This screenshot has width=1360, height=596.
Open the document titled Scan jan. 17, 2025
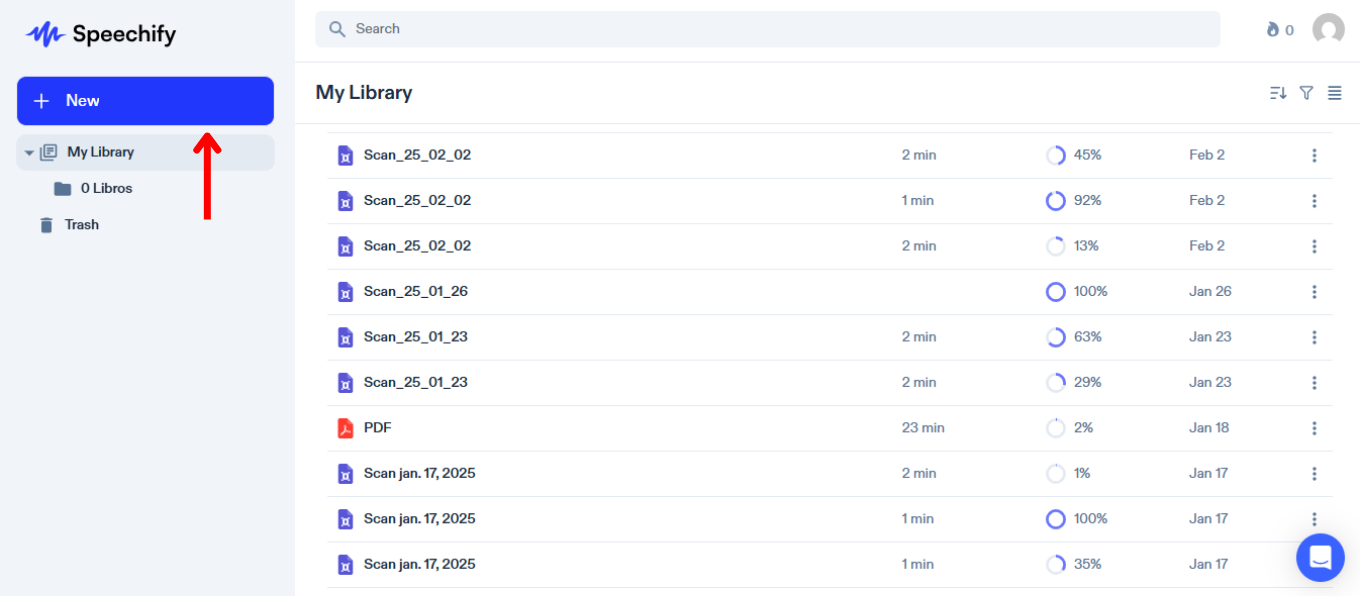coord(420,473)
